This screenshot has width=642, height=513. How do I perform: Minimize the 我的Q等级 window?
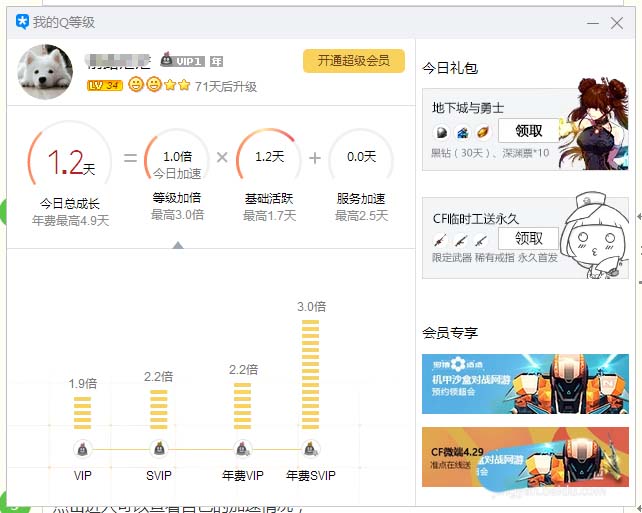(592, 23)
